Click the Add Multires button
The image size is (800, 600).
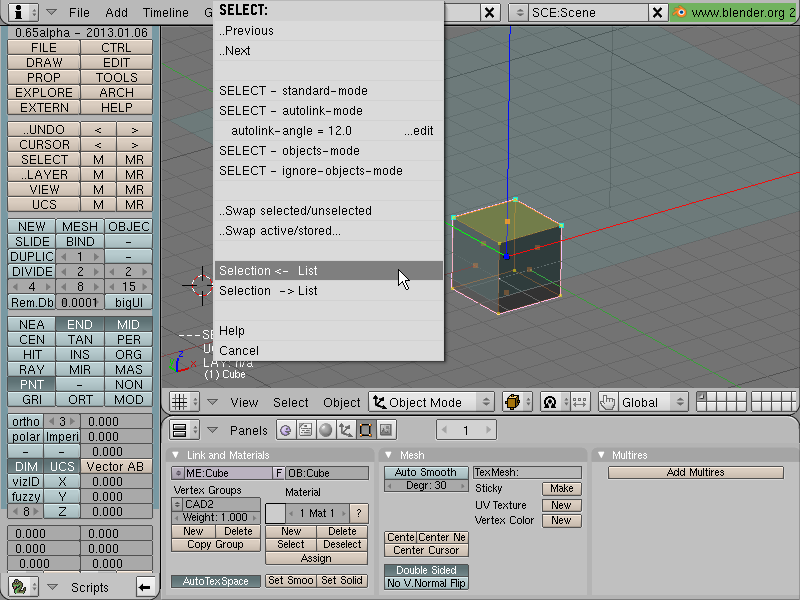(695, 472)
